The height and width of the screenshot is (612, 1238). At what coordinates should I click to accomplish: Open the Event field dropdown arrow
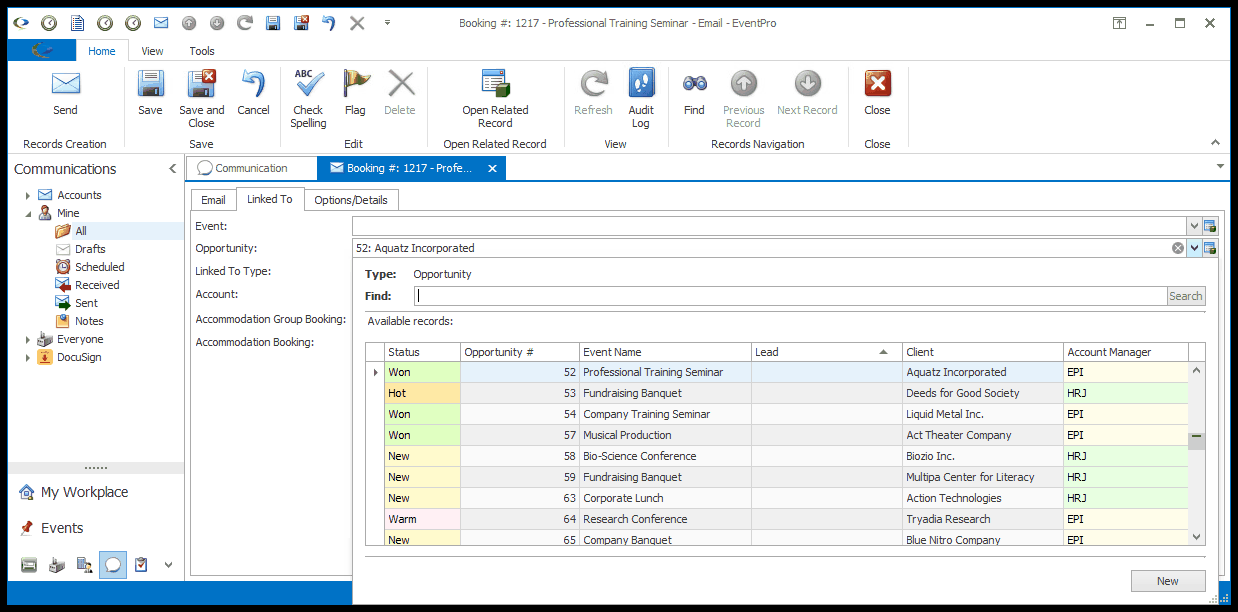[x=1194, y=226]
